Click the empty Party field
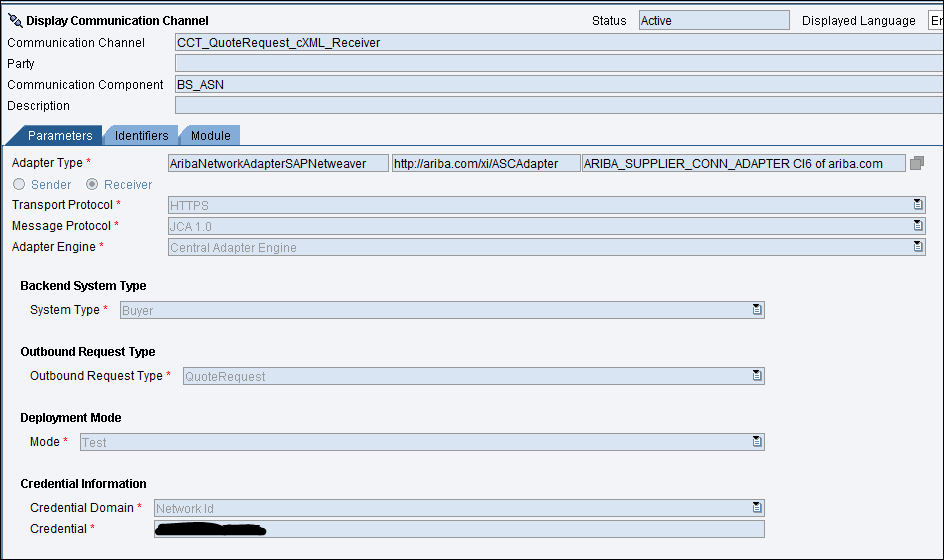The height and width of the screenshot is (560, 944). pos(559,63)
